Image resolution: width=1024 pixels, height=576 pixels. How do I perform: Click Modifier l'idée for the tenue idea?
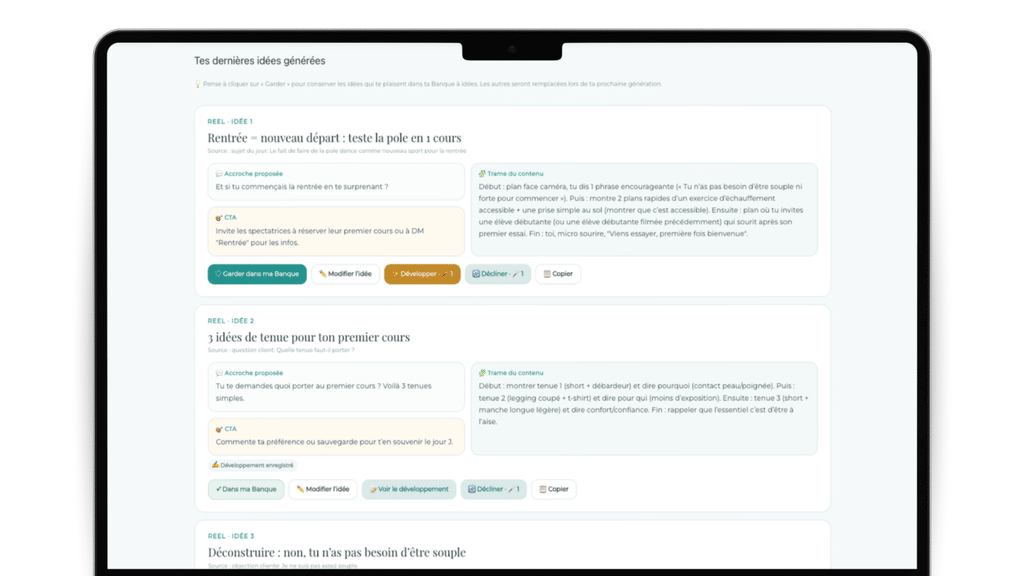coord(323,489)
